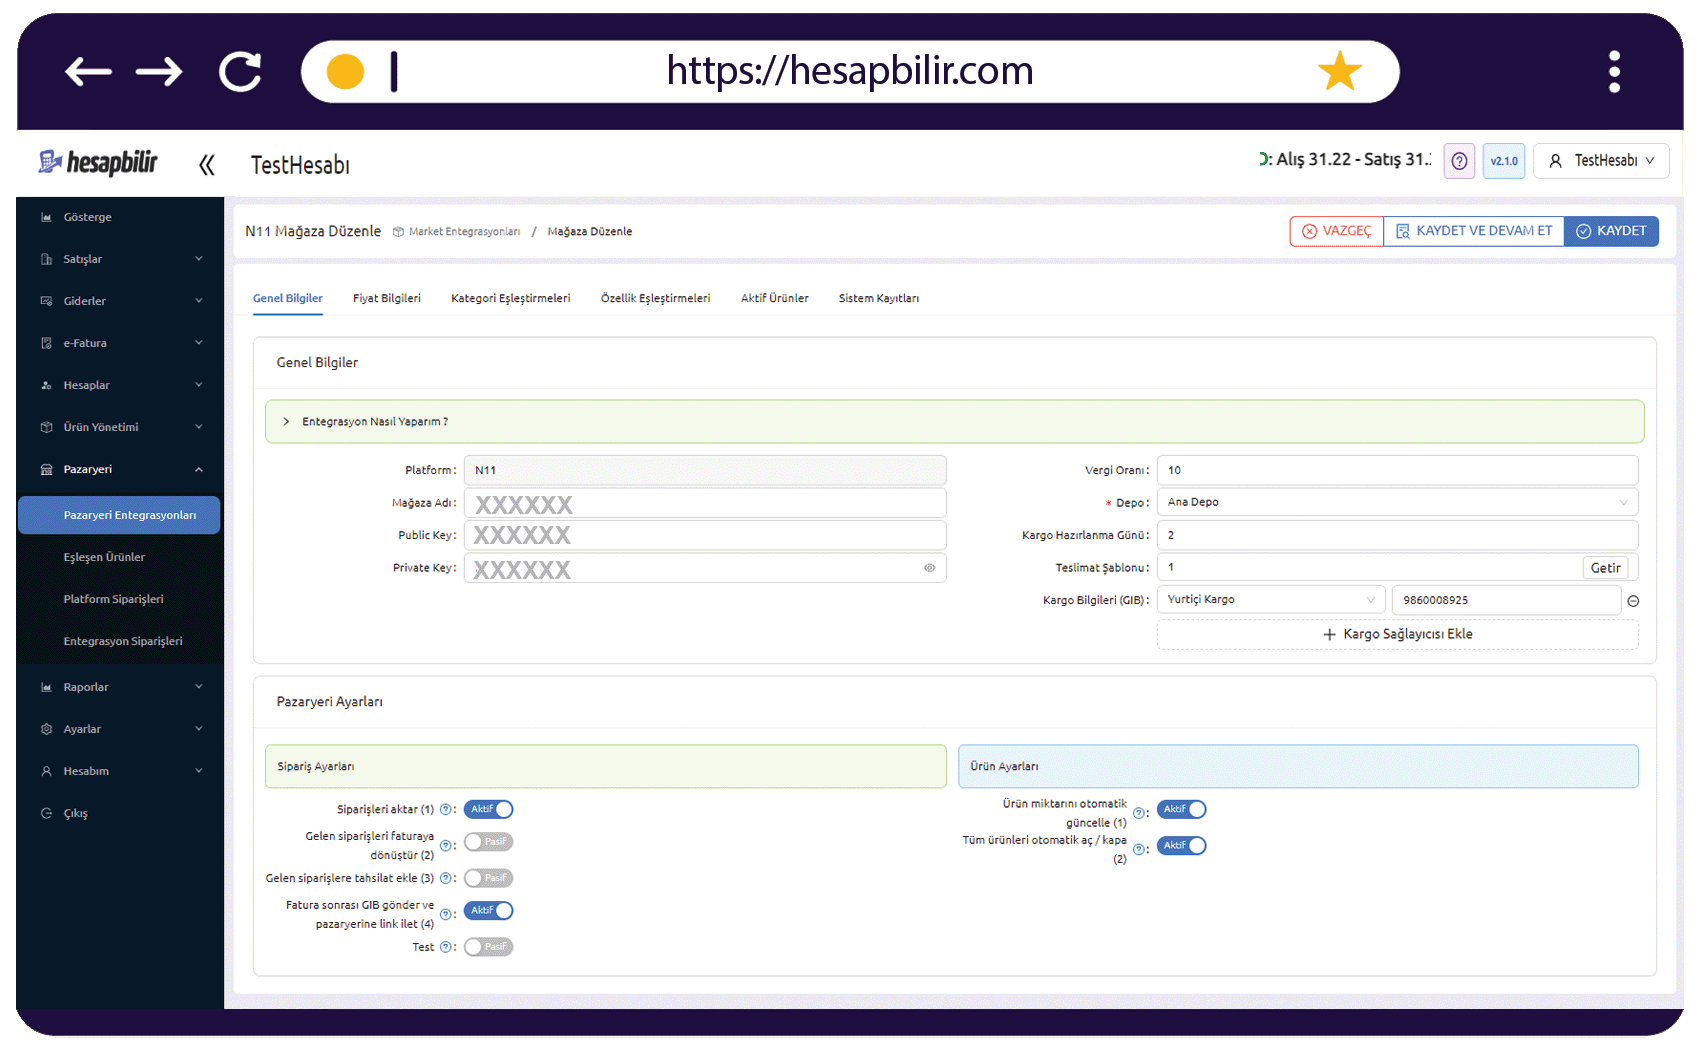Toggle the Test switch
1700x1050 pixels.
488,947
